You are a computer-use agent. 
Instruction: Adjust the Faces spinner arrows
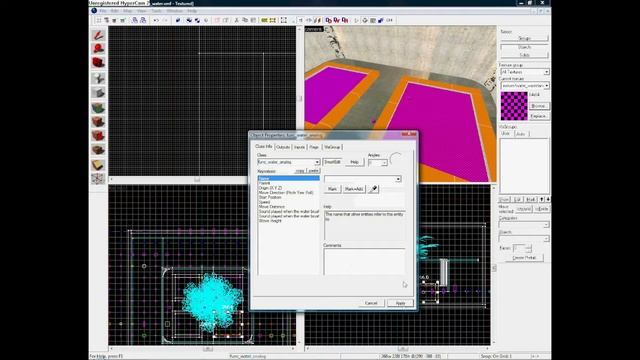click(x=529, y=248)
